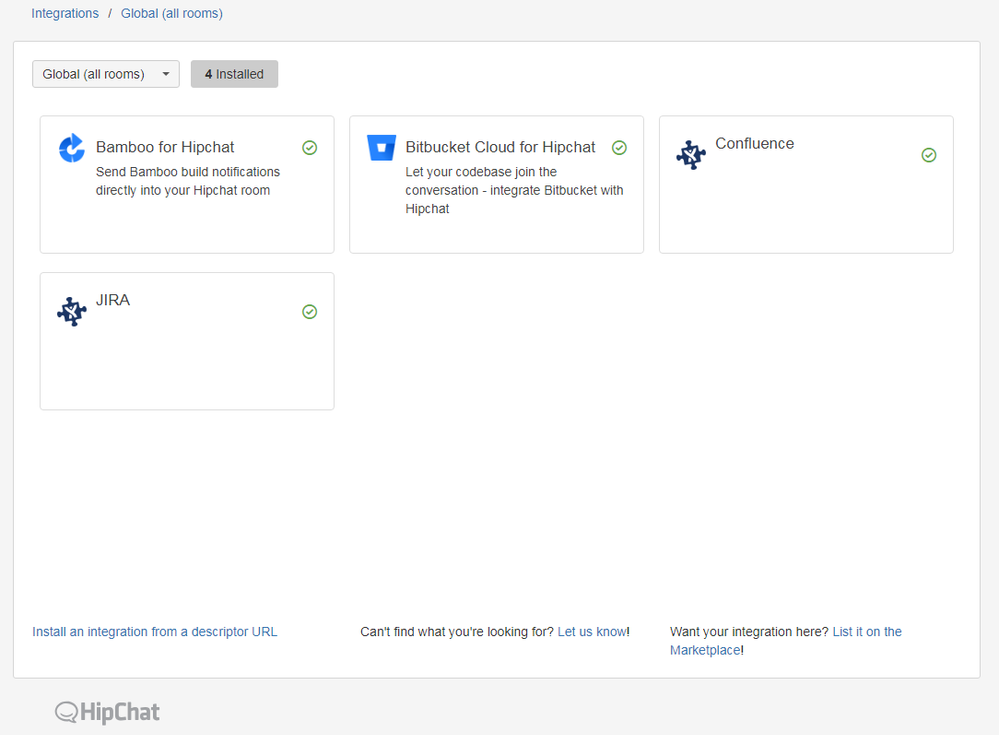Click JIRA's green installed checkmark
This screenshot has width=999, height=735.
(x=310, y=311)
